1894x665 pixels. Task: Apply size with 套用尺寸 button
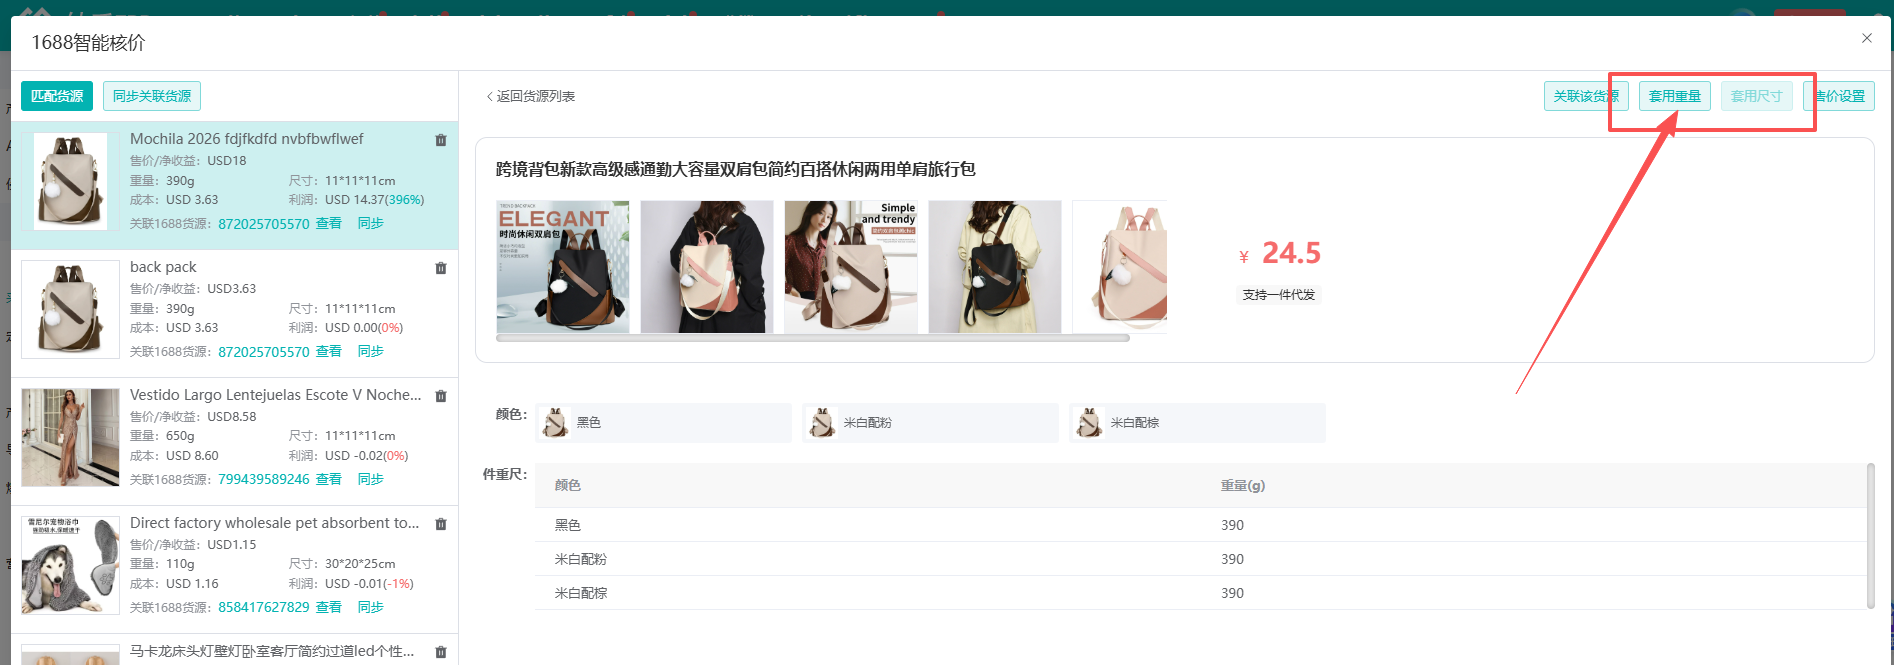coord(1757,96)
